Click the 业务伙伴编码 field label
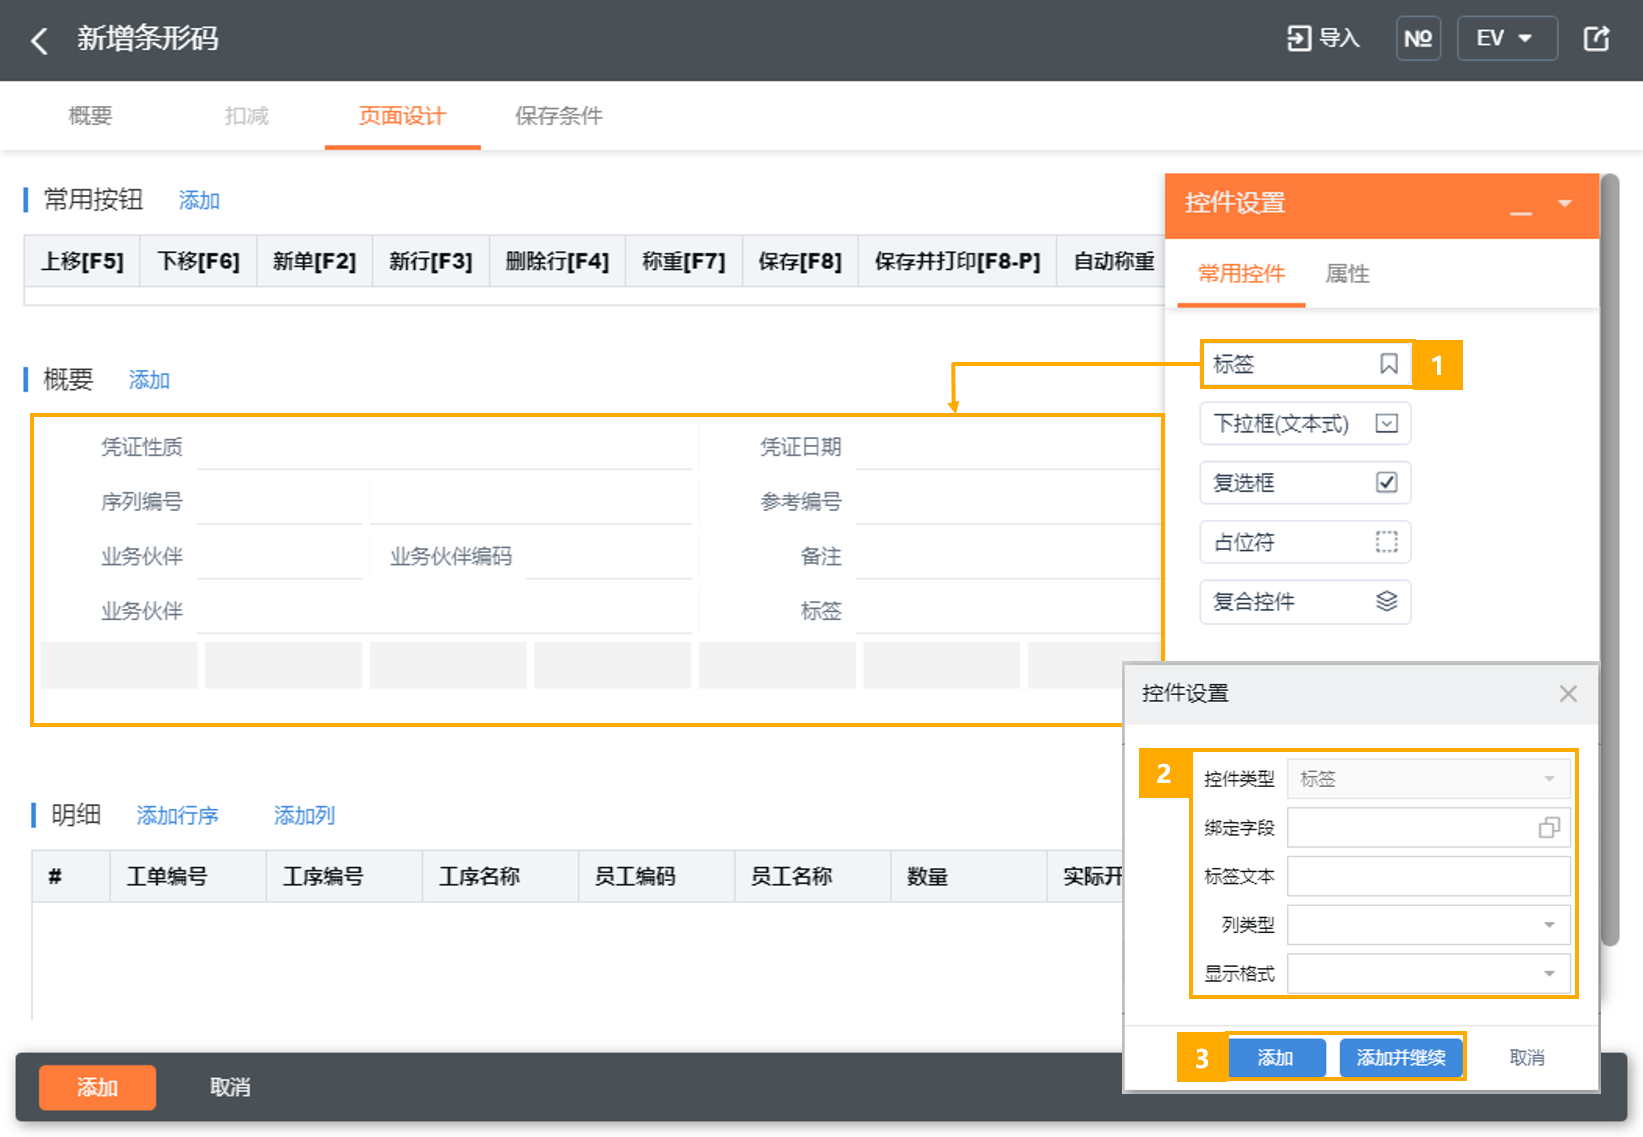The image size is (1643, 1137). (x=451, y=556)
